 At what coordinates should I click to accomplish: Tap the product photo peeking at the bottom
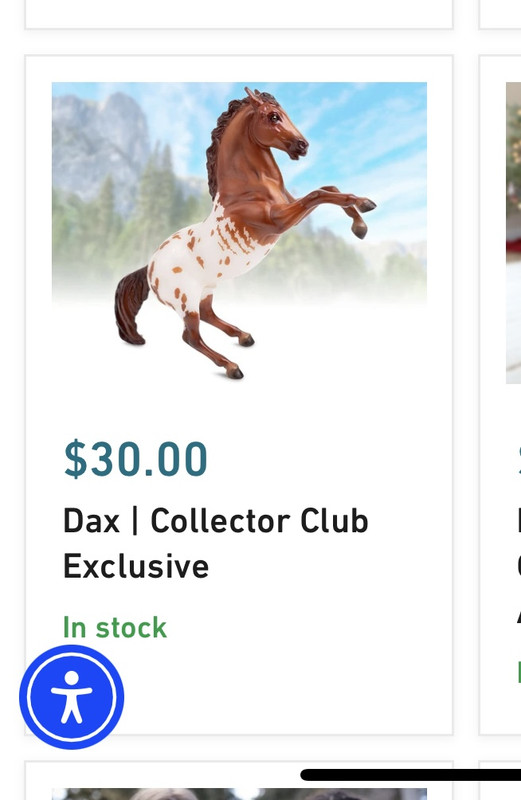(x=239, y=794)
